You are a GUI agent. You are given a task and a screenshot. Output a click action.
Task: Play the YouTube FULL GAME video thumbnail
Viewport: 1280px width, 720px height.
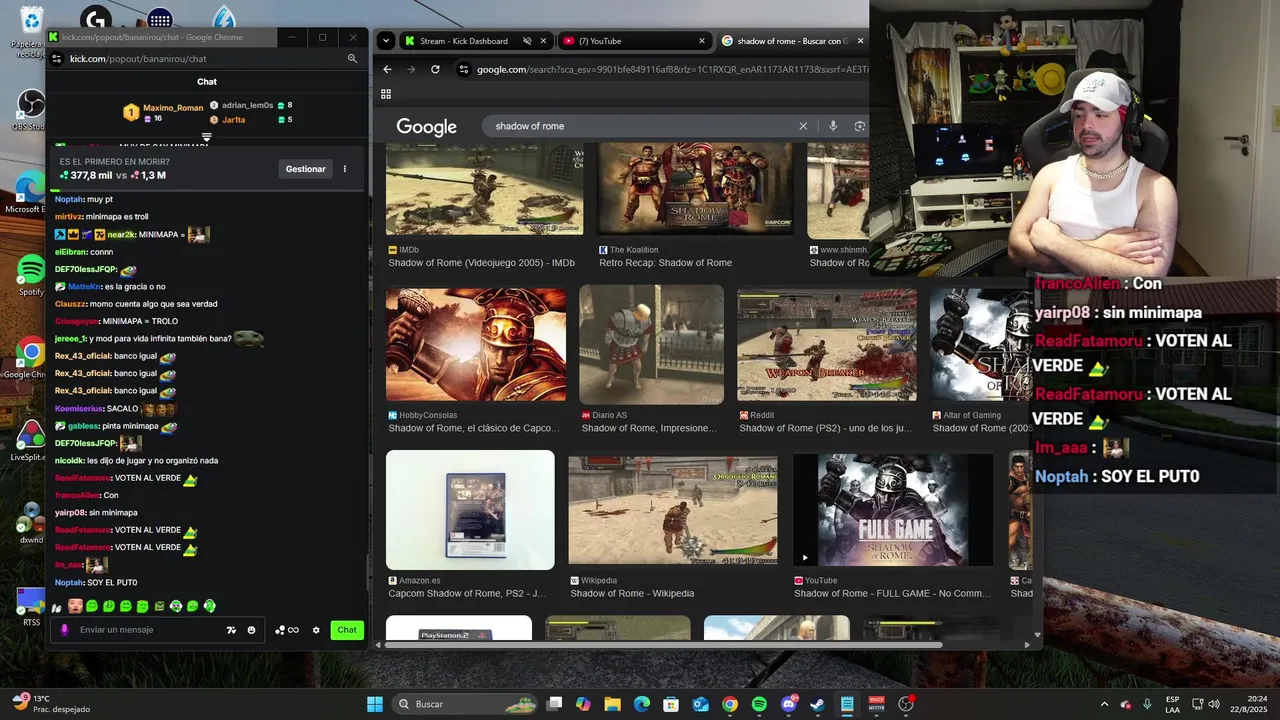point(893,510)
